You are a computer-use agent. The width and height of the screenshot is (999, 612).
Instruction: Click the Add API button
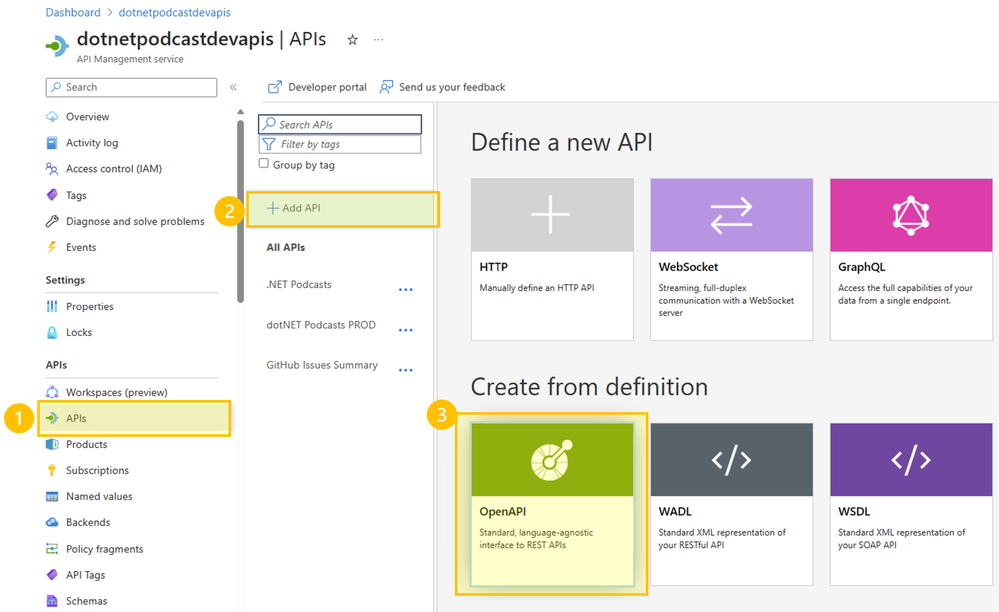343,209
